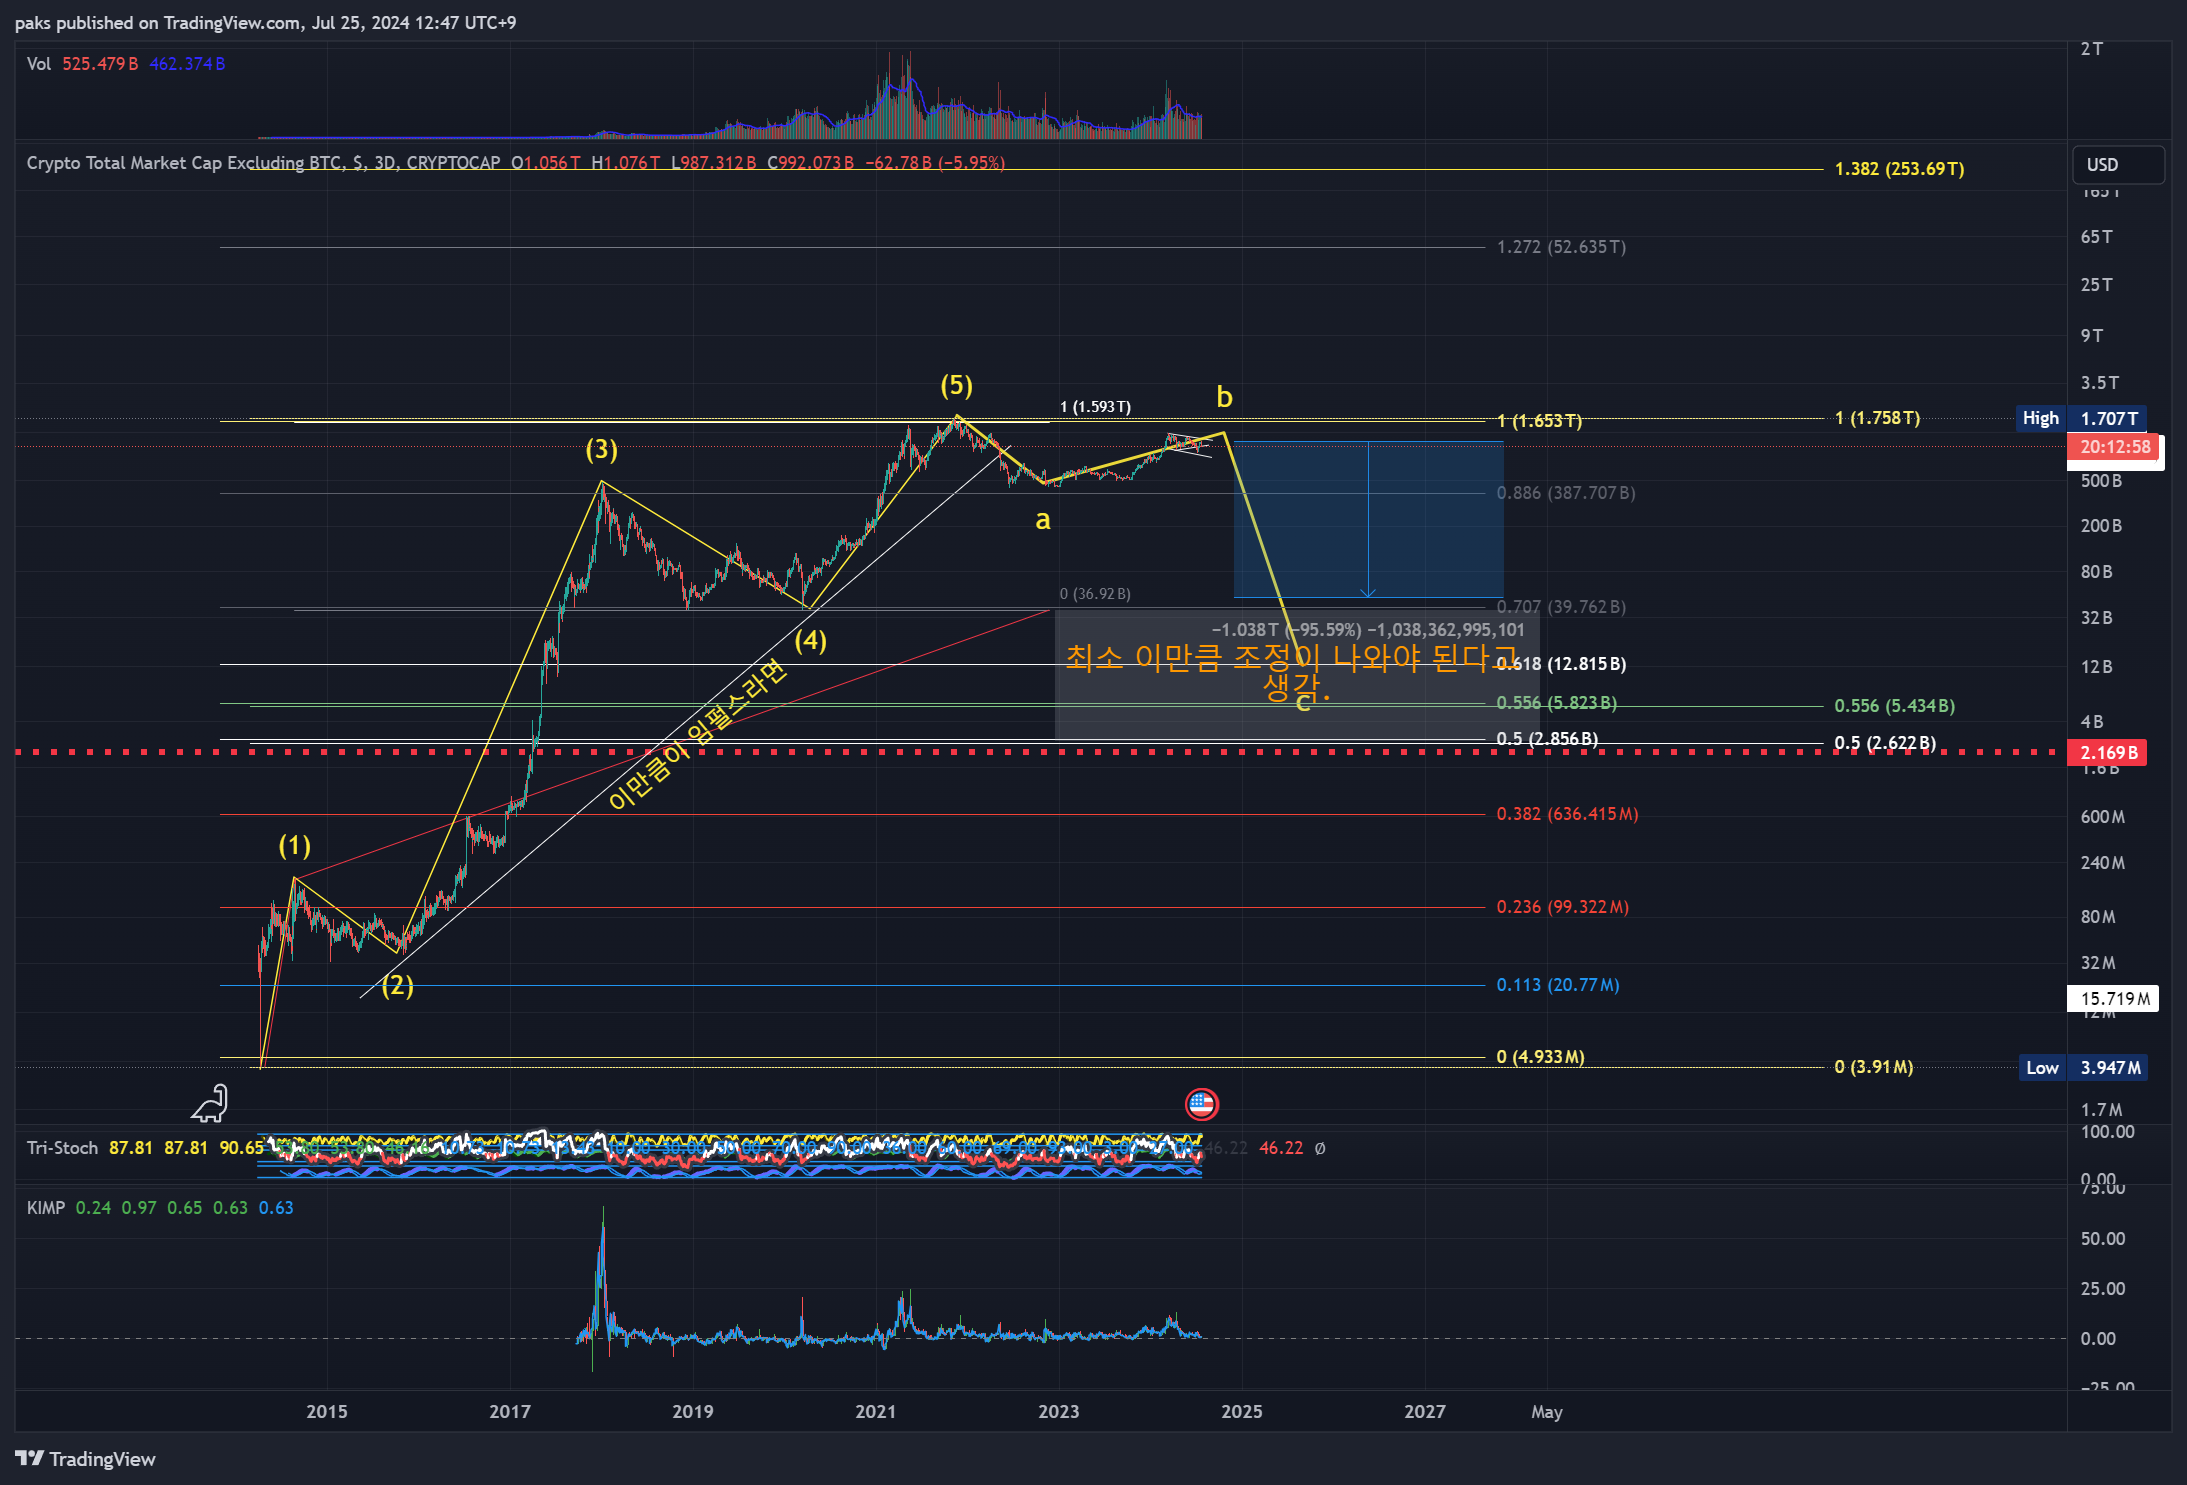
Task: Select the 1.382 (253.69T) Fibonacci label
Action: [x=1899, y=169]
